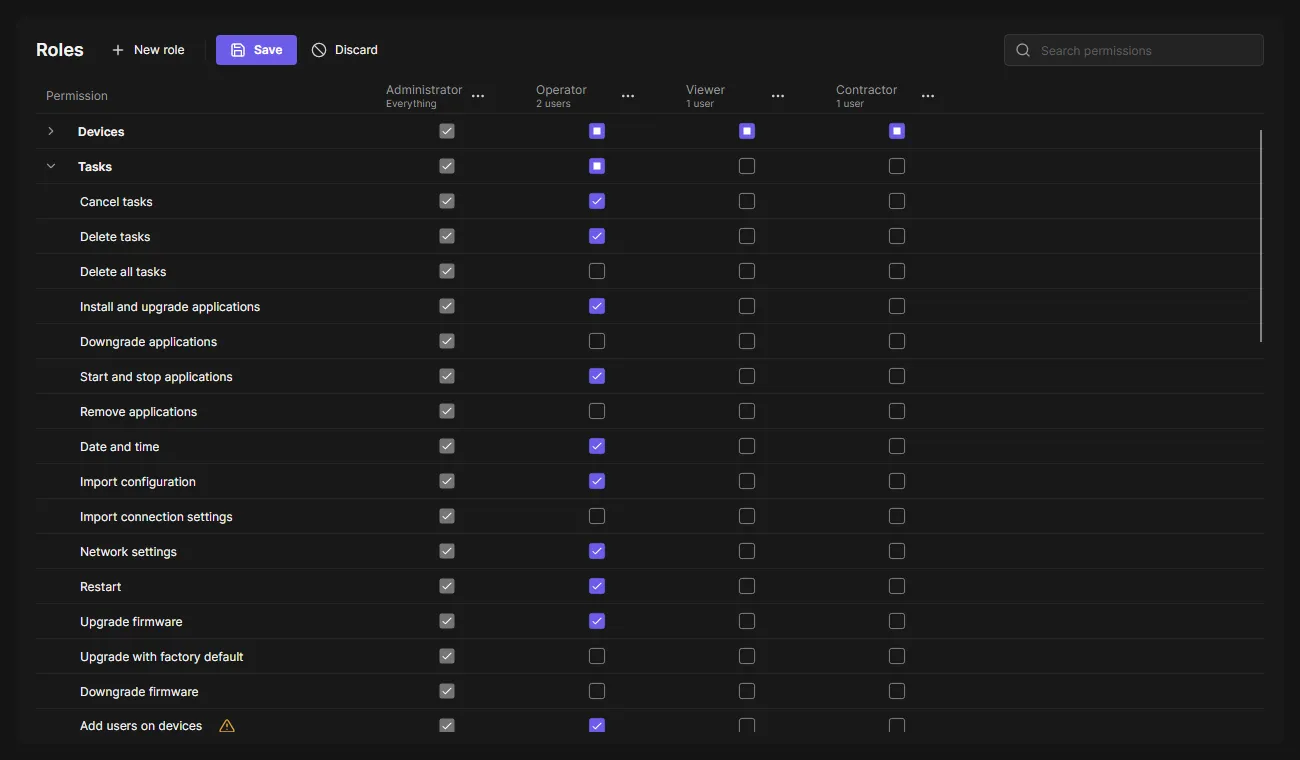Check Operator checkbox for Import connection settings

point(597,516)
